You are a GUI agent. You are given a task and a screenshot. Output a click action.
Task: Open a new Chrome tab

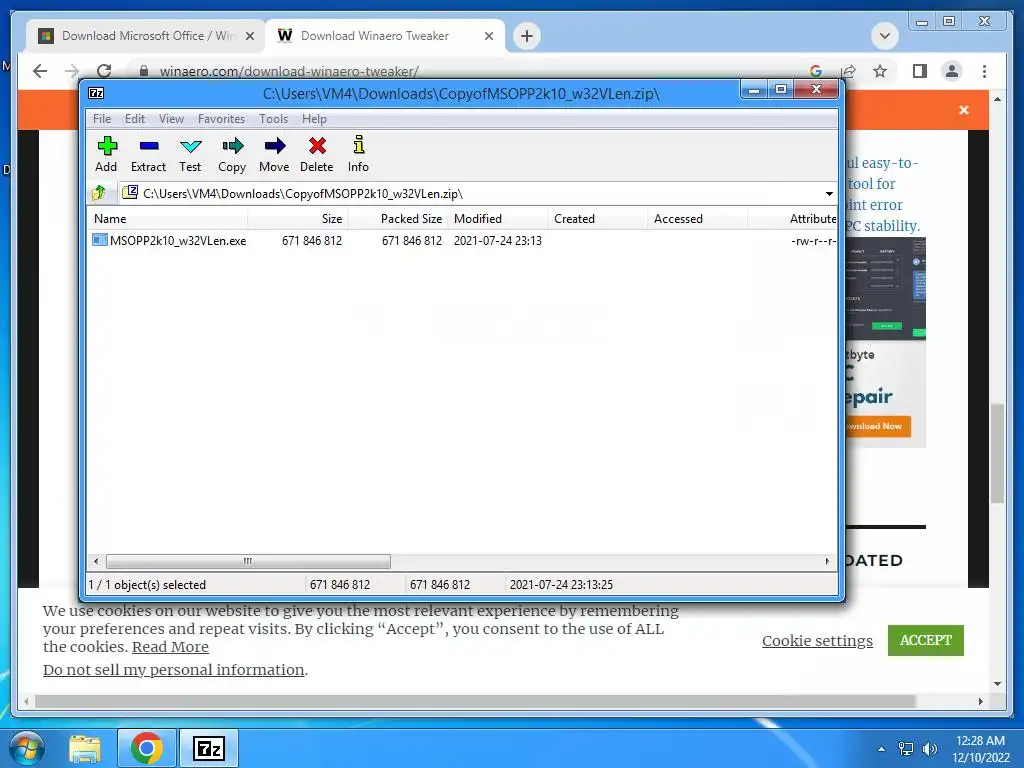click(x=527, y=35)
